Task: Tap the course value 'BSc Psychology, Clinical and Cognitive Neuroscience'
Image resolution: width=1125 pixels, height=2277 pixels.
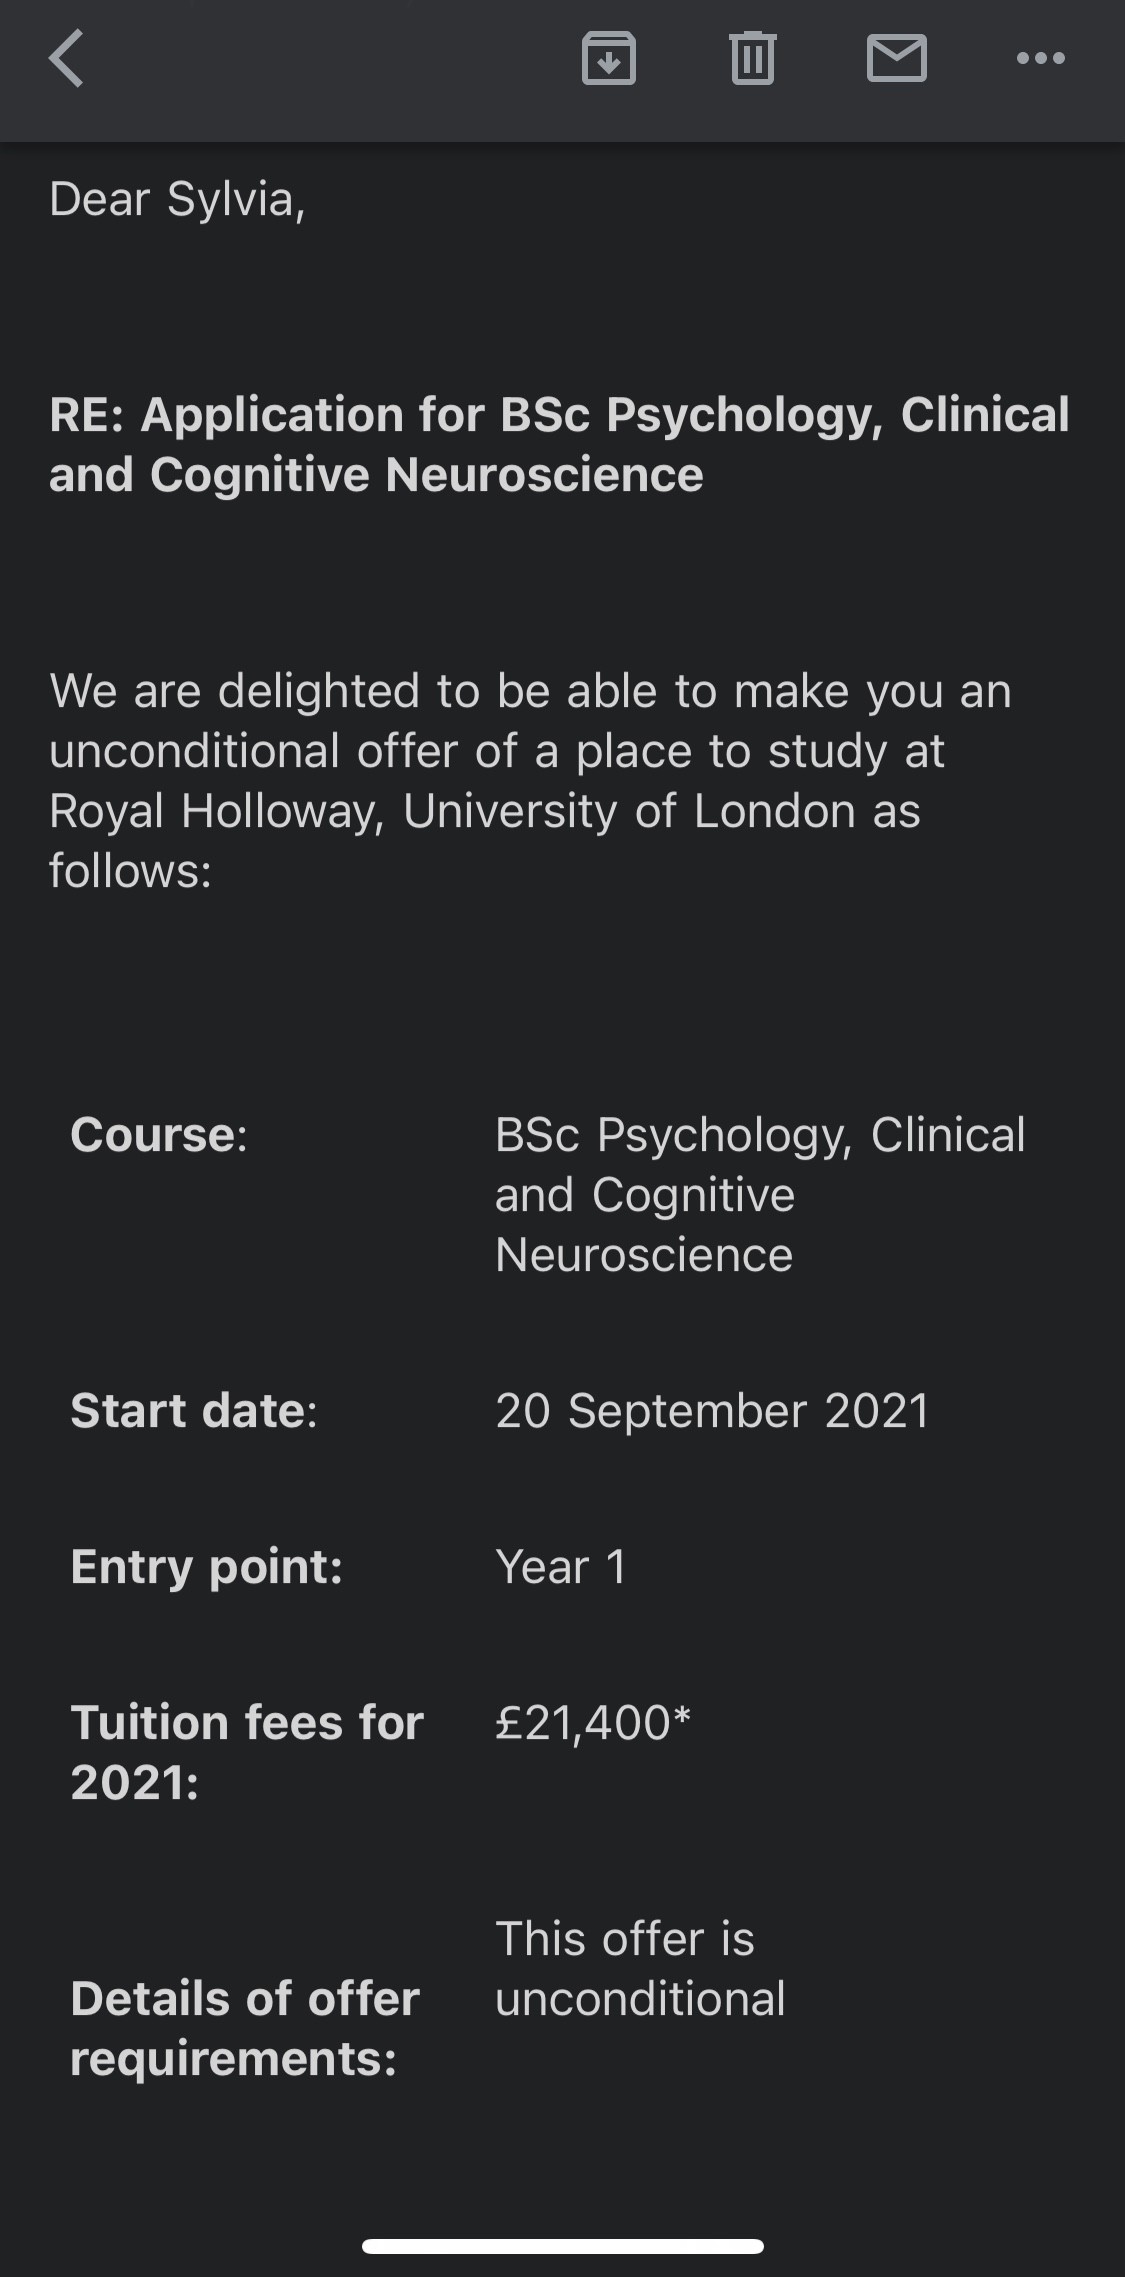Action: click(x=759, y=1194)
